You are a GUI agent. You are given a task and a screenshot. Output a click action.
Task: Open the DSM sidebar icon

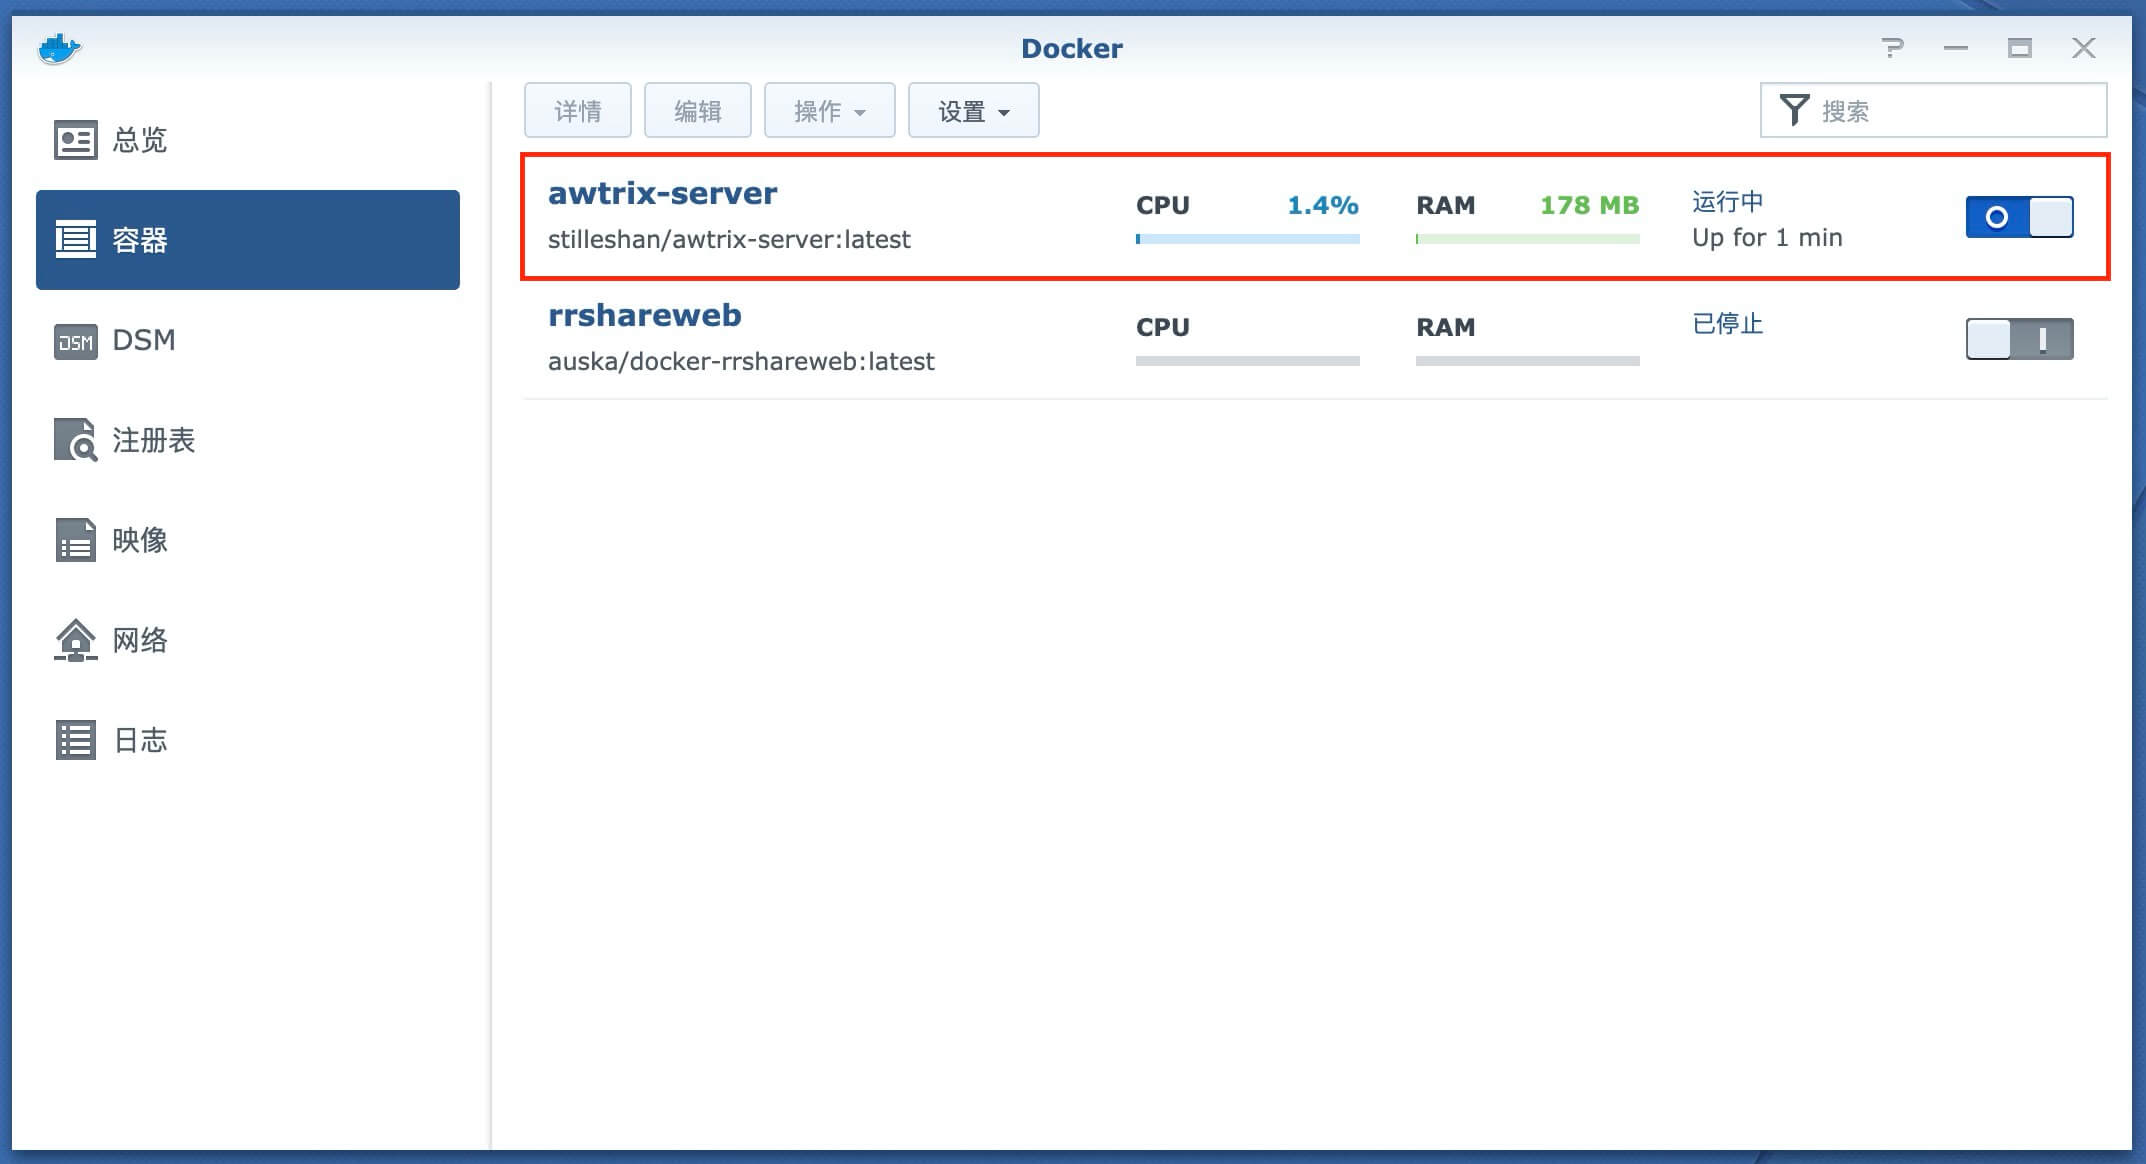pyautogui.click(x=75, y=341)
